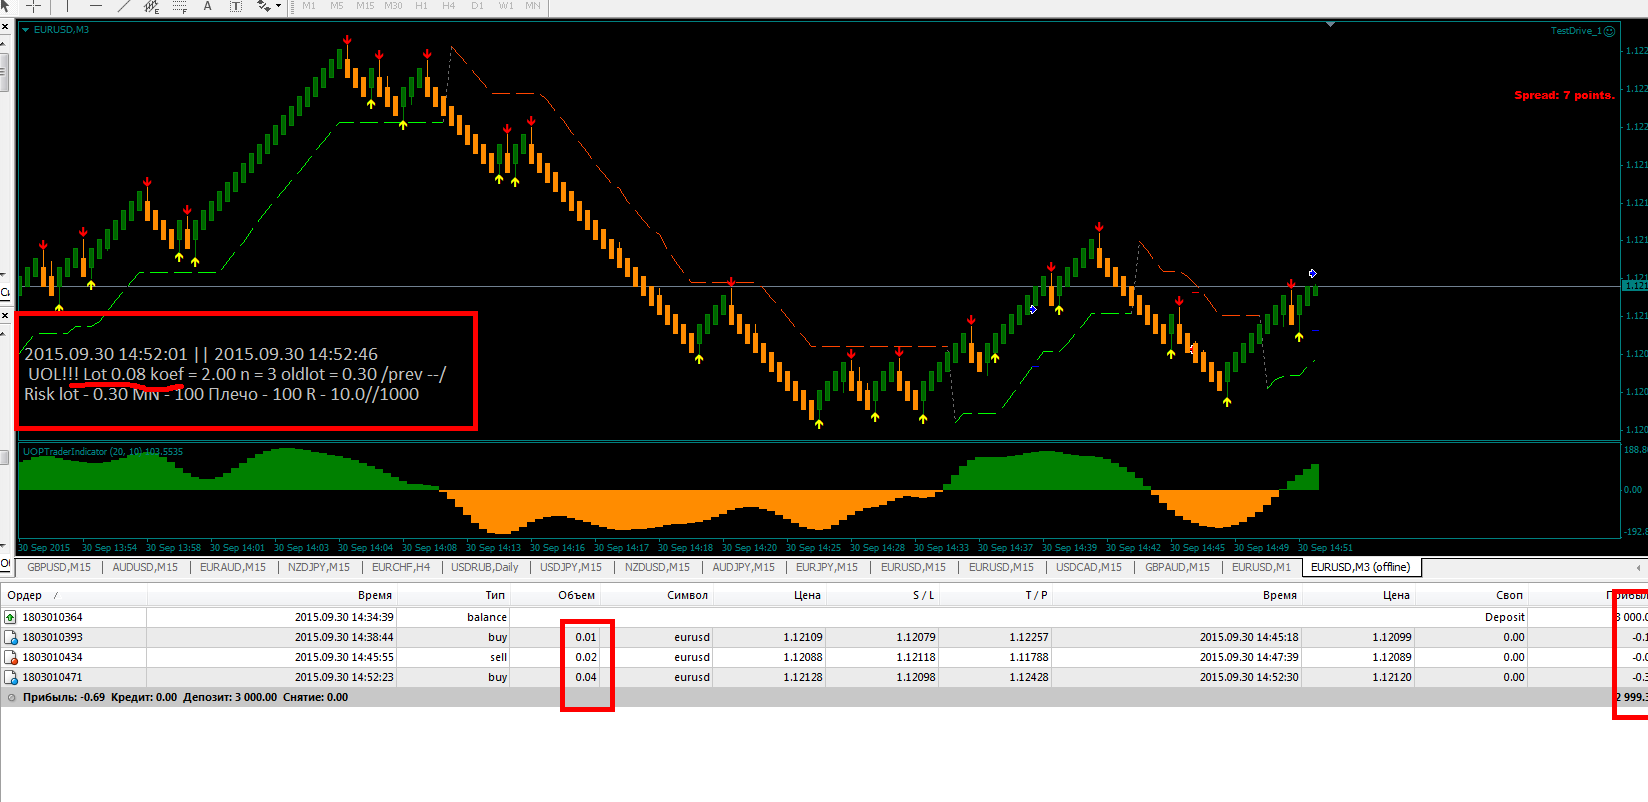Image resolution: width=1648 pixels, height=802 pixels.
Task: Select the GBPAUD,M15 tab
Action: click(1177, 567)
